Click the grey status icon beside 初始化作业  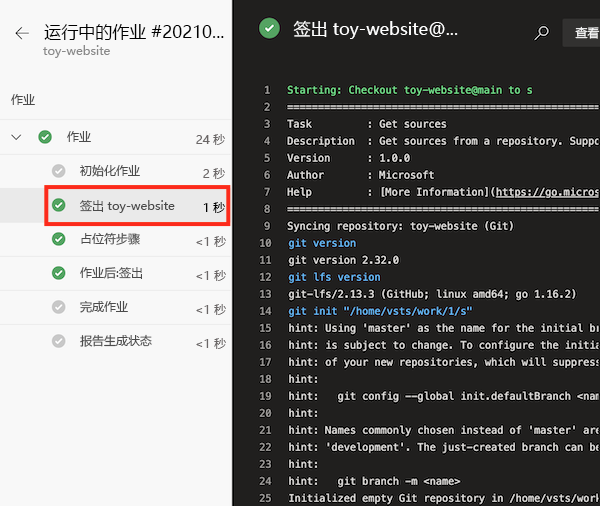(59, 171)
